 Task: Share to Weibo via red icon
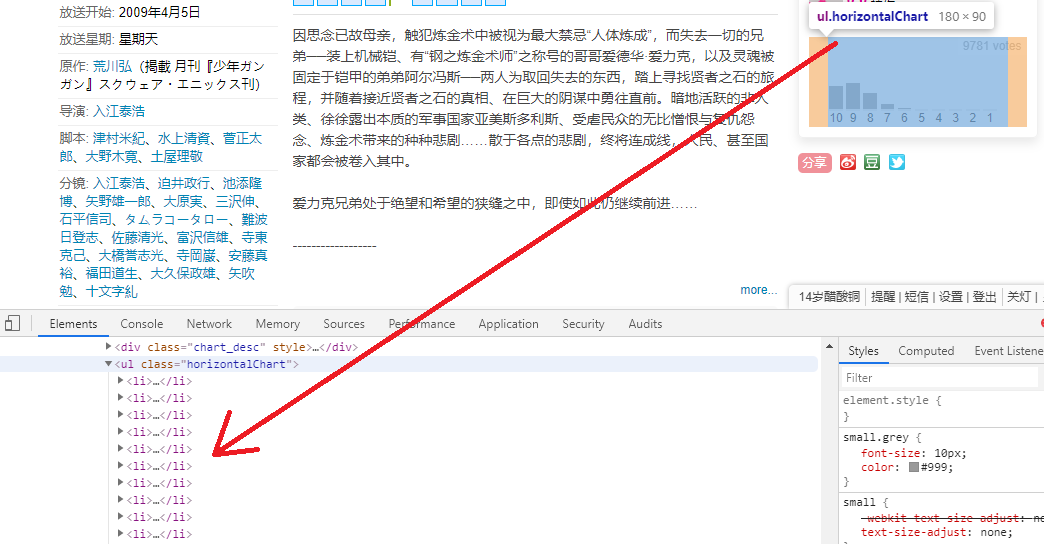click(x=848, y=162)
